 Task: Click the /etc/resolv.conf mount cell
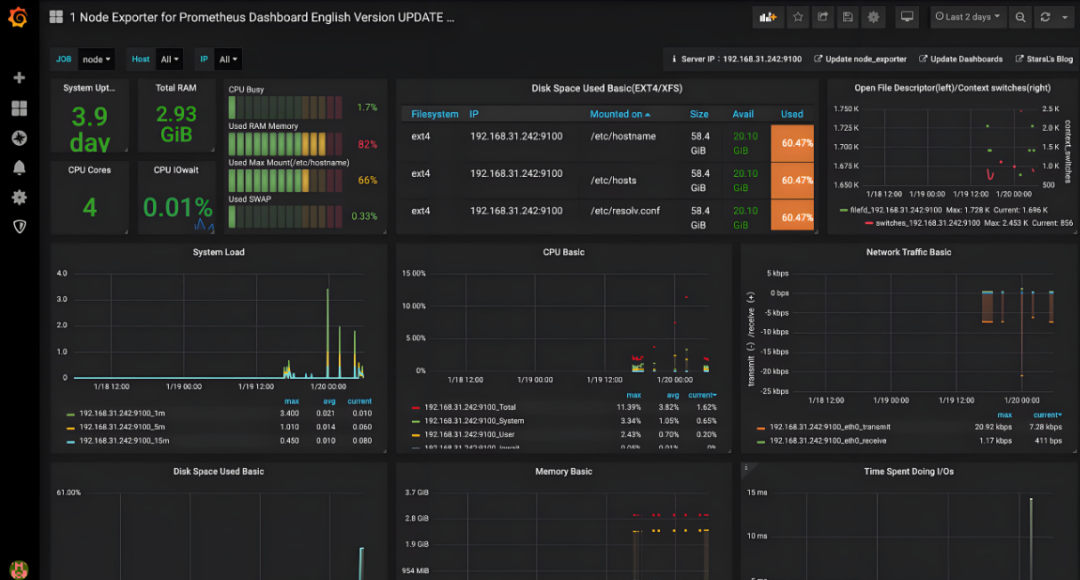click(x=625, y=211)
